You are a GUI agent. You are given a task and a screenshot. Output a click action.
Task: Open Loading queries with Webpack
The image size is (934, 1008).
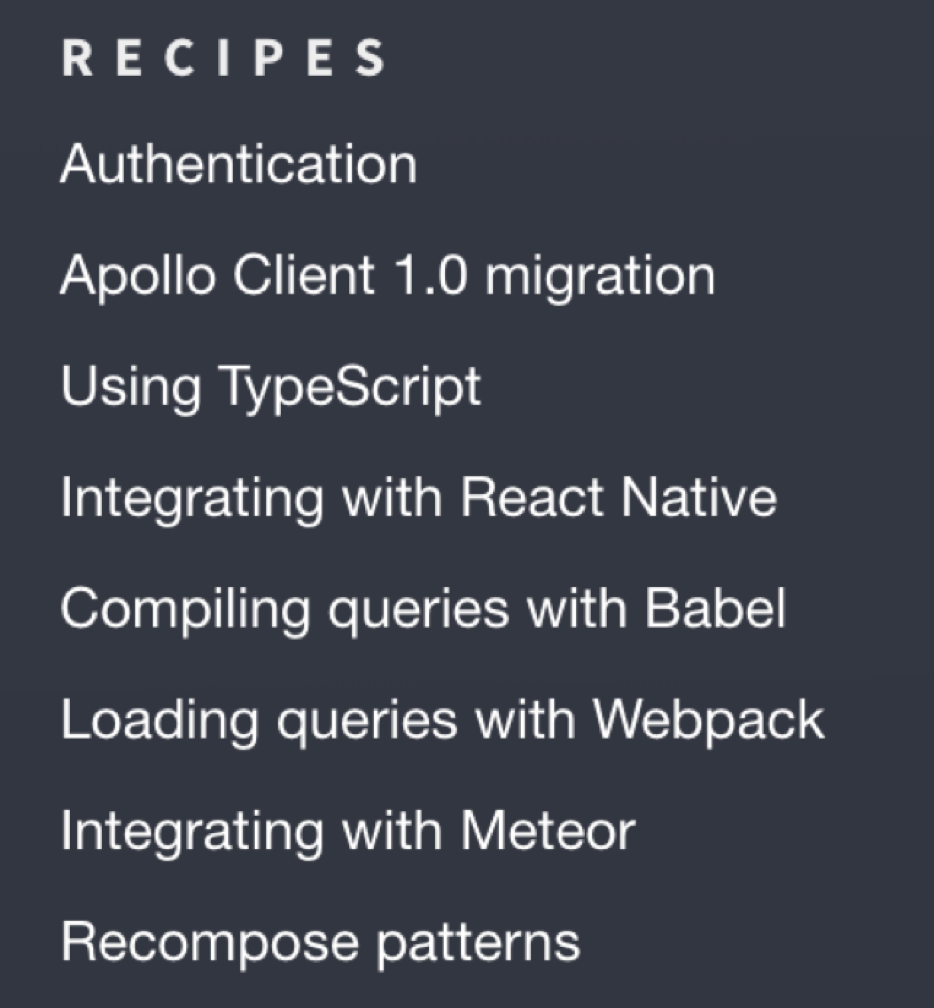click(x=442, y=720)
